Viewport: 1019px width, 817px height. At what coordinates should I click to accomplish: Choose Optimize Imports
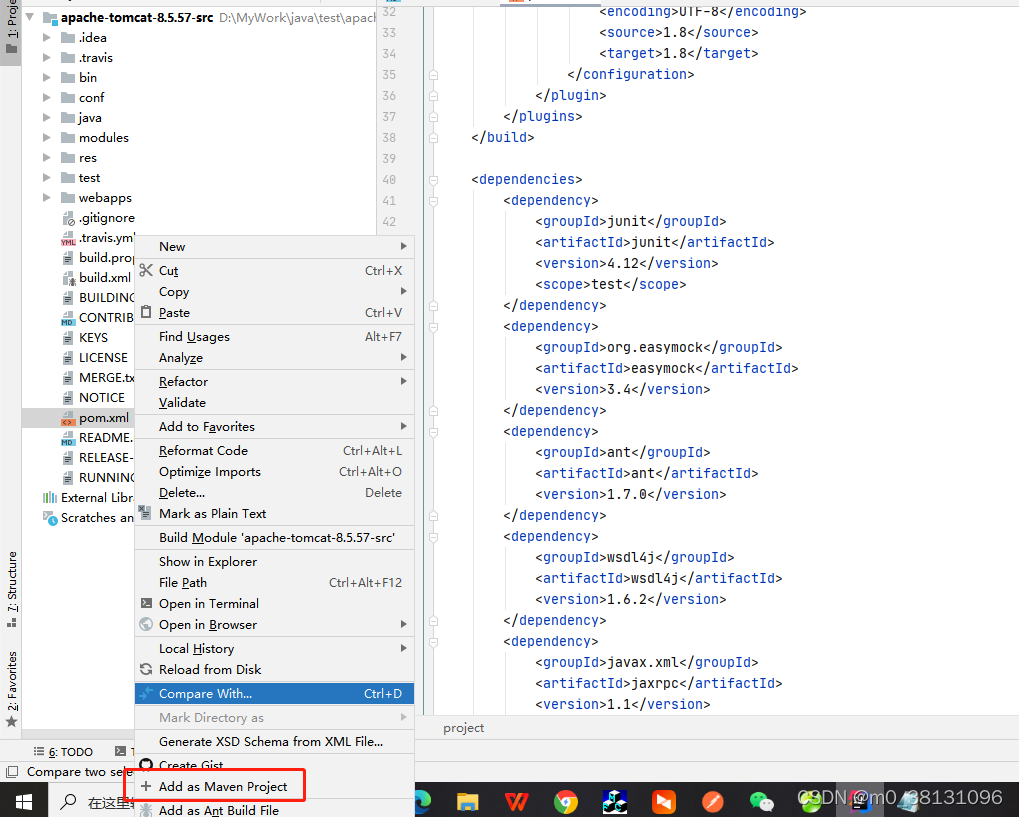[x=274, y=472]
